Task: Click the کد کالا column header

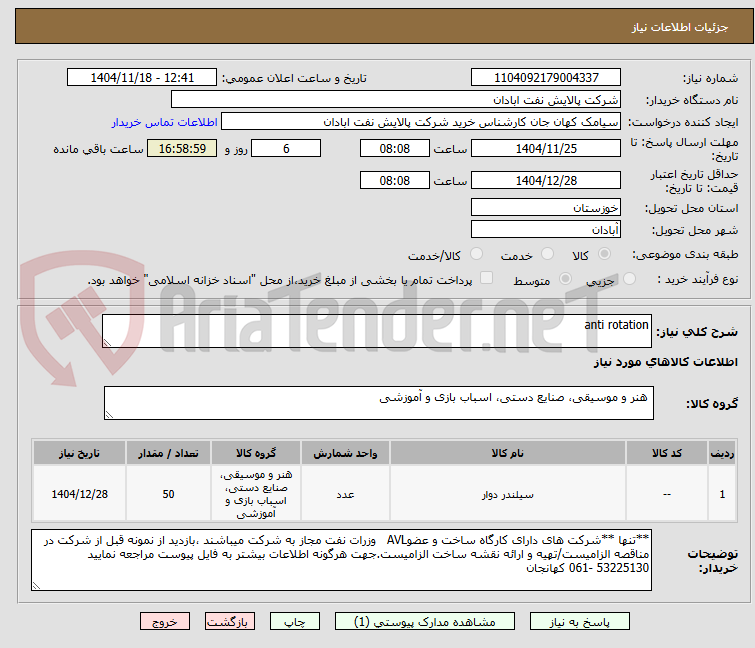Action: [x=667, y=453]
